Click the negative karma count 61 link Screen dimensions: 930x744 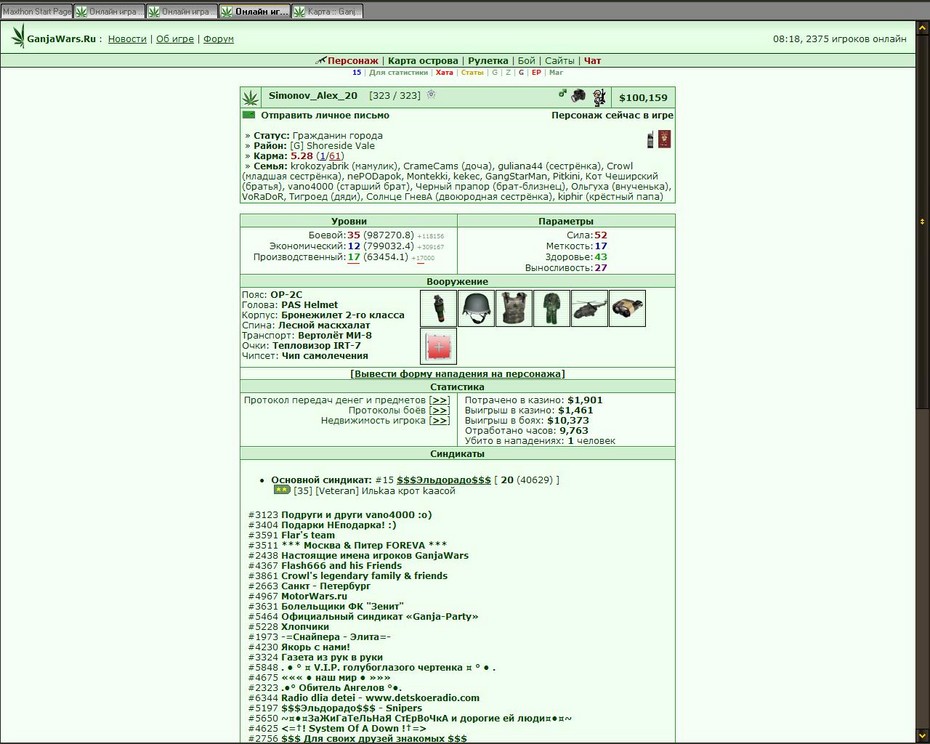coord(335,156)
